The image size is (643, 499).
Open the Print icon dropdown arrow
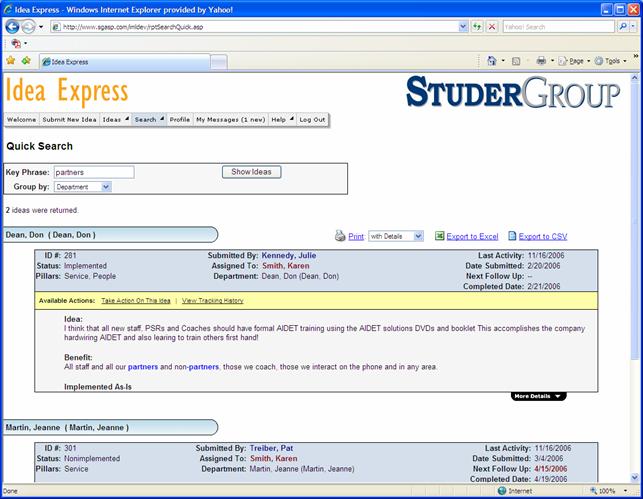(552, 61)
